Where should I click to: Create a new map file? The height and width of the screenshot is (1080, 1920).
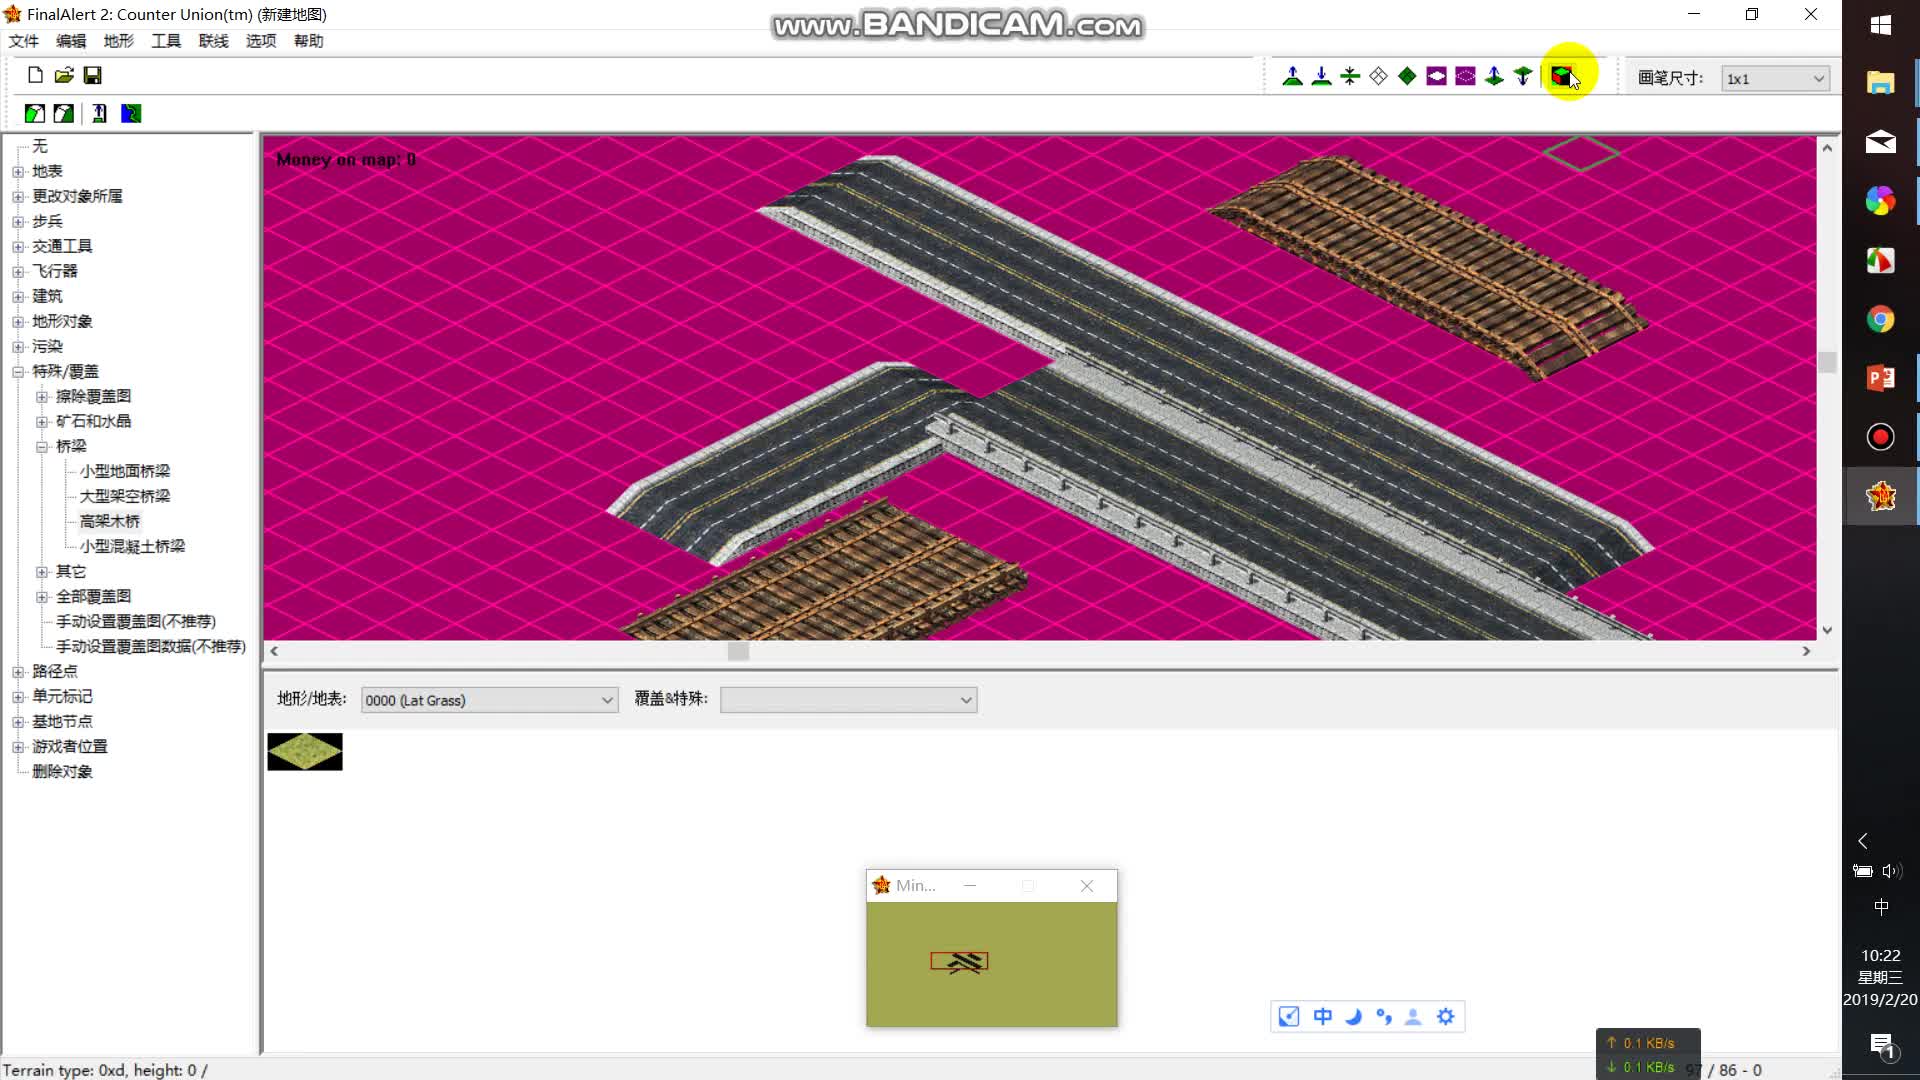coord(35,75)
